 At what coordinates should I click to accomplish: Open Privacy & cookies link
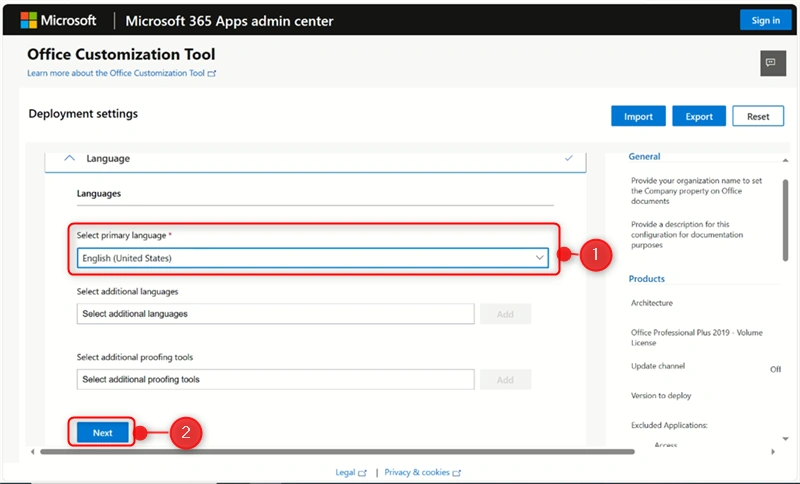point(422,472)
